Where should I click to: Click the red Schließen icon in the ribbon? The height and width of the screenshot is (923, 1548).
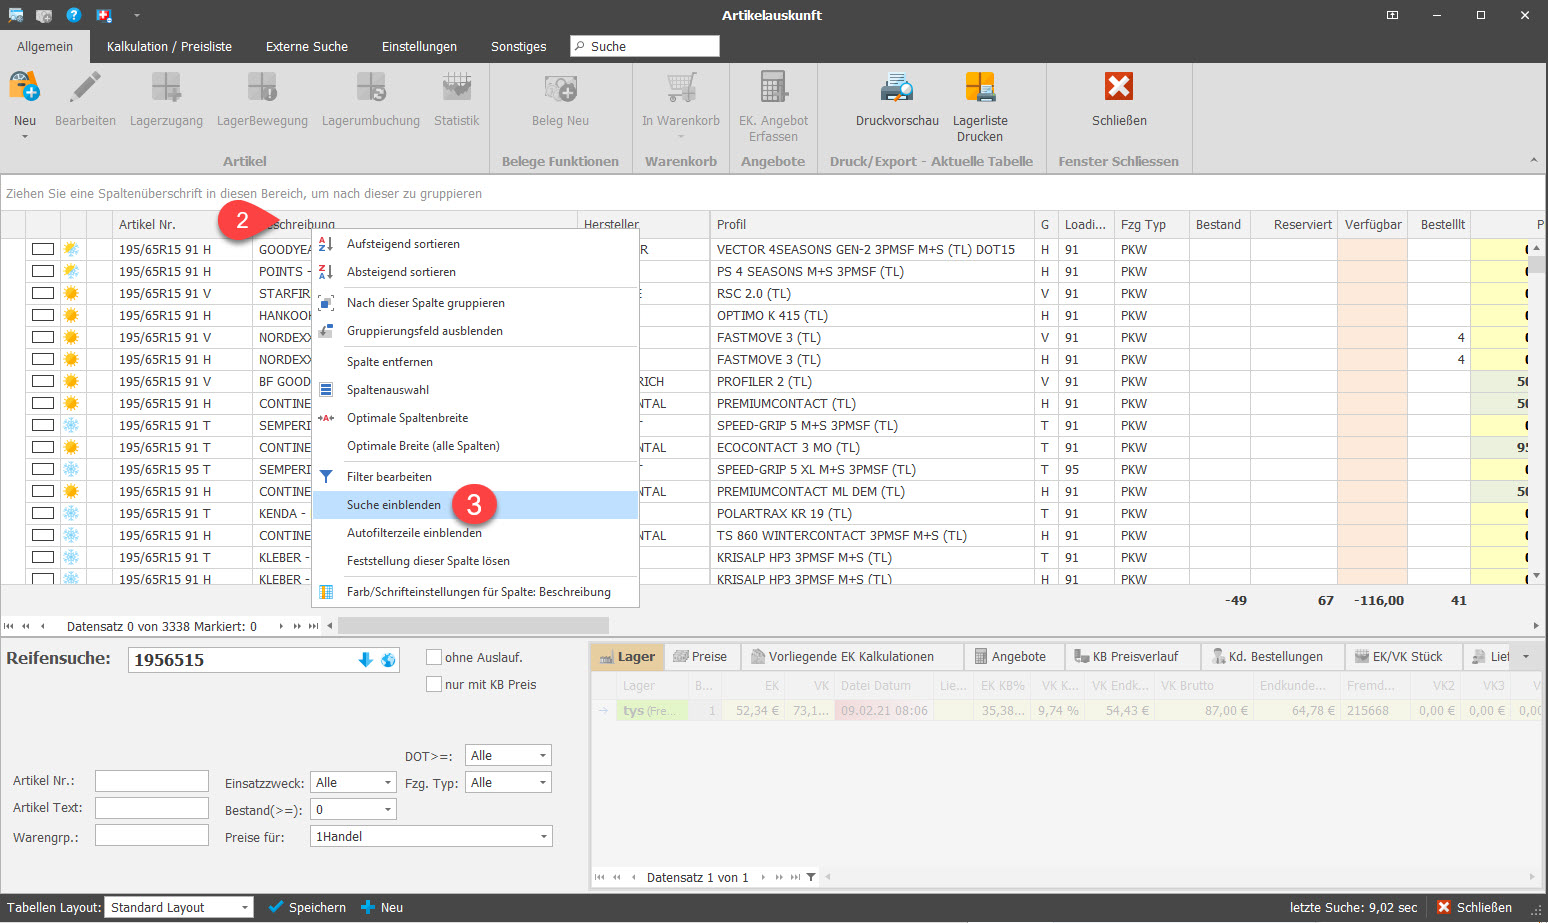[x=1119, y=87]
